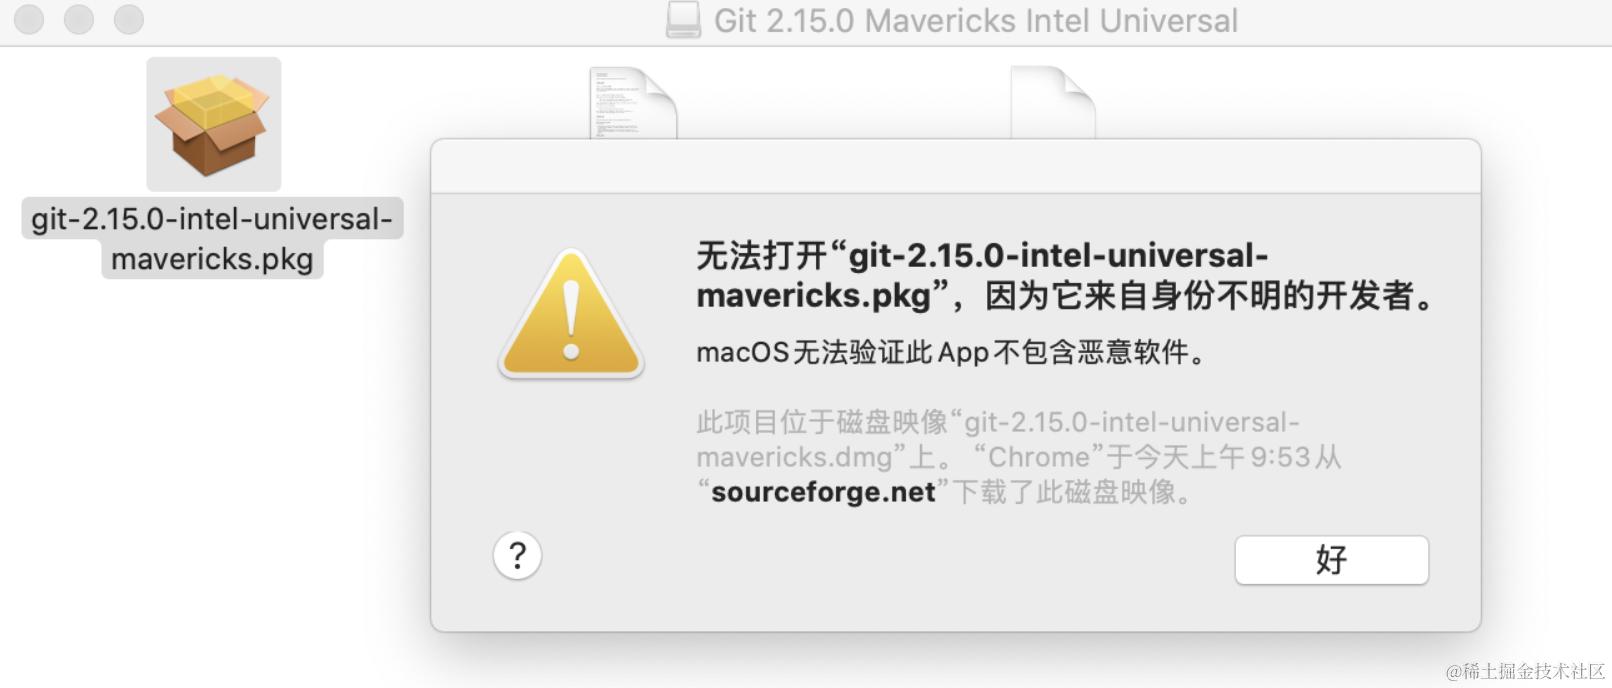Image resolution: width=1612 pixels, height=688 pixels.
Task: Click the highlighted pkg filename label under icon
Action: (x=212, y=238)
